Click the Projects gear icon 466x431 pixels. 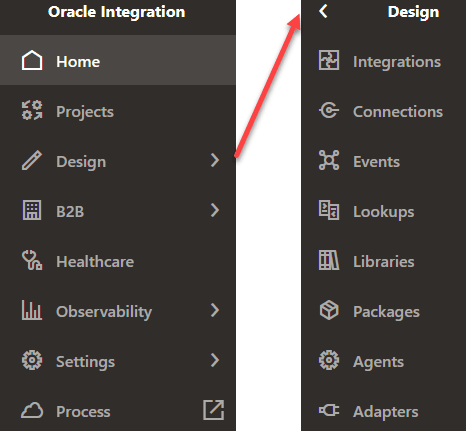click(x=32, y=110)
